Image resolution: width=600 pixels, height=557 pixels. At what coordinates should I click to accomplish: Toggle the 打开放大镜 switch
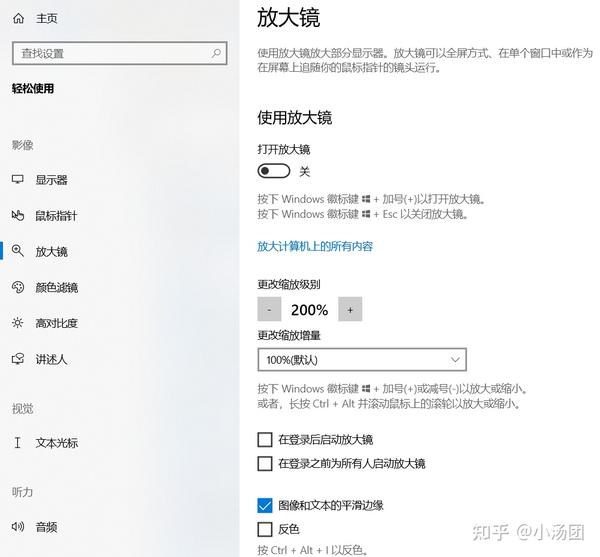coord(274,171)
